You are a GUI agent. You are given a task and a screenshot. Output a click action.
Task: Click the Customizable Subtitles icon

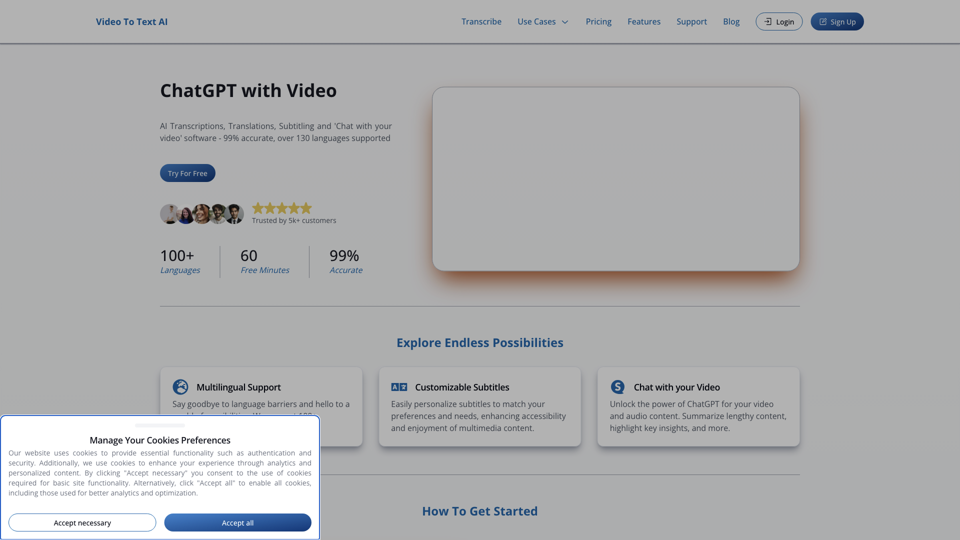pyautogui.click(x=399, y=387)
